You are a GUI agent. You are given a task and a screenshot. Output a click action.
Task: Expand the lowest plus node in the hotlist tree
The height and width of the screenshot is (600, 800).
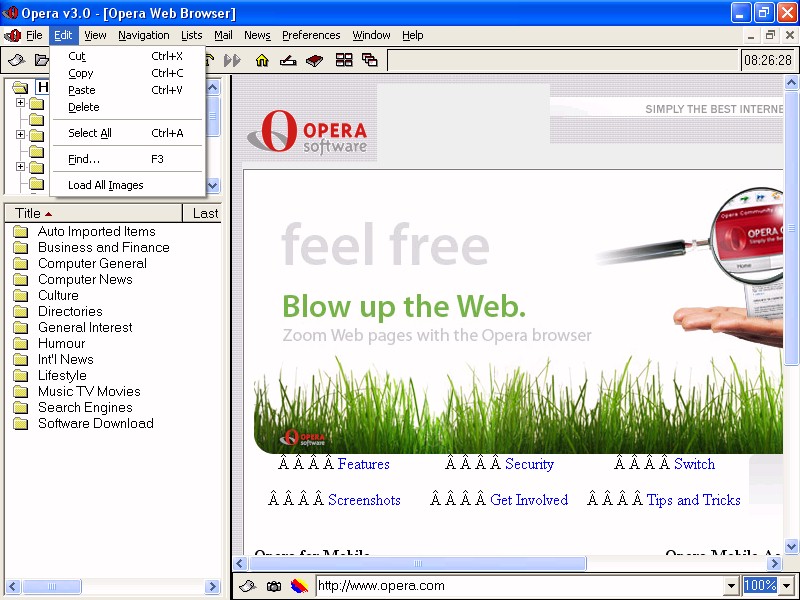(20, 166)
